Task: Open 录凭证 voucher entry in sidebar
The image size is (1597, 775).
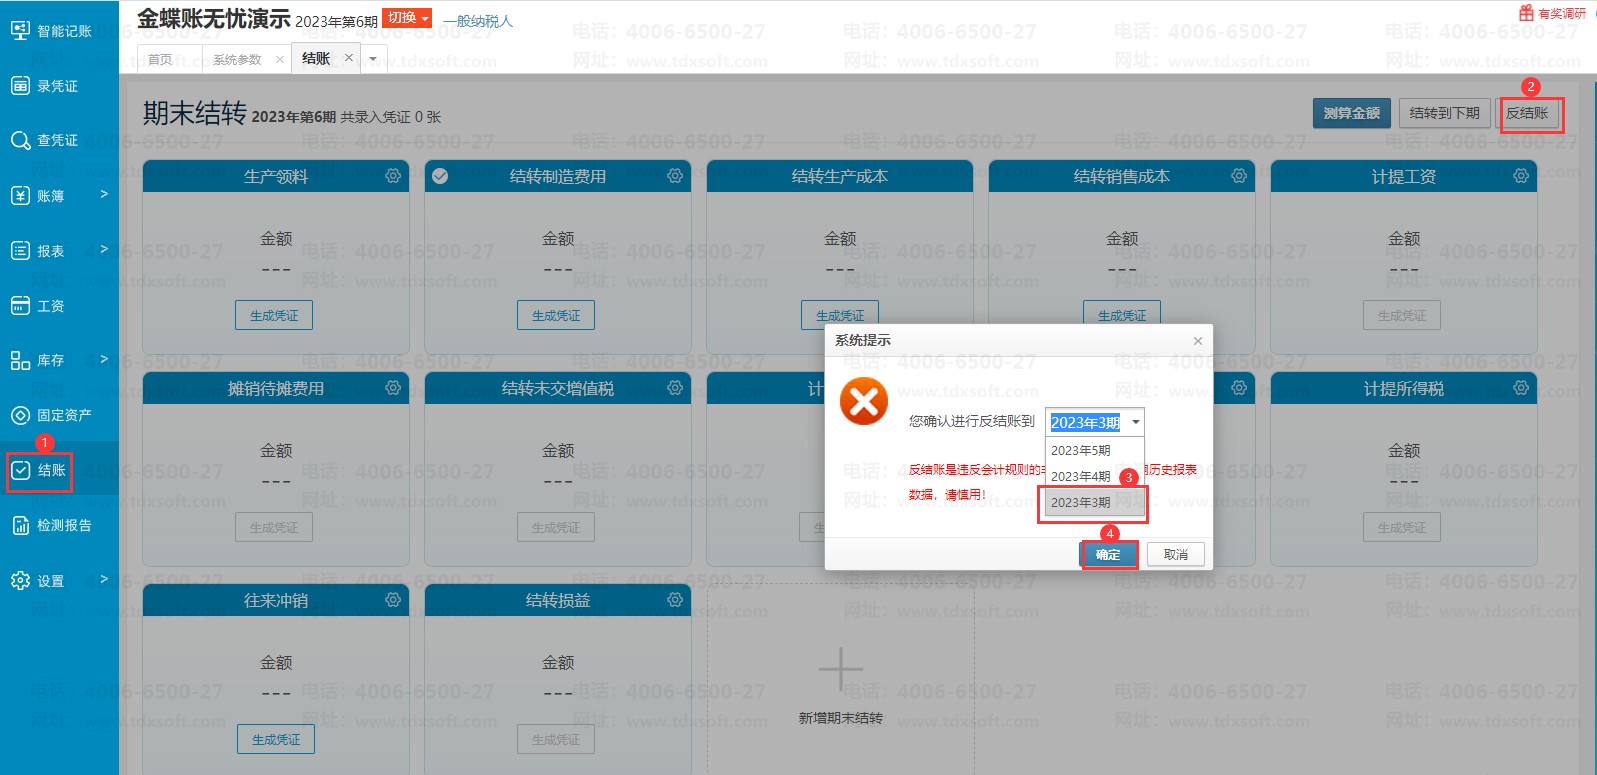Action: pyautogui.click(x=20, y=86)
